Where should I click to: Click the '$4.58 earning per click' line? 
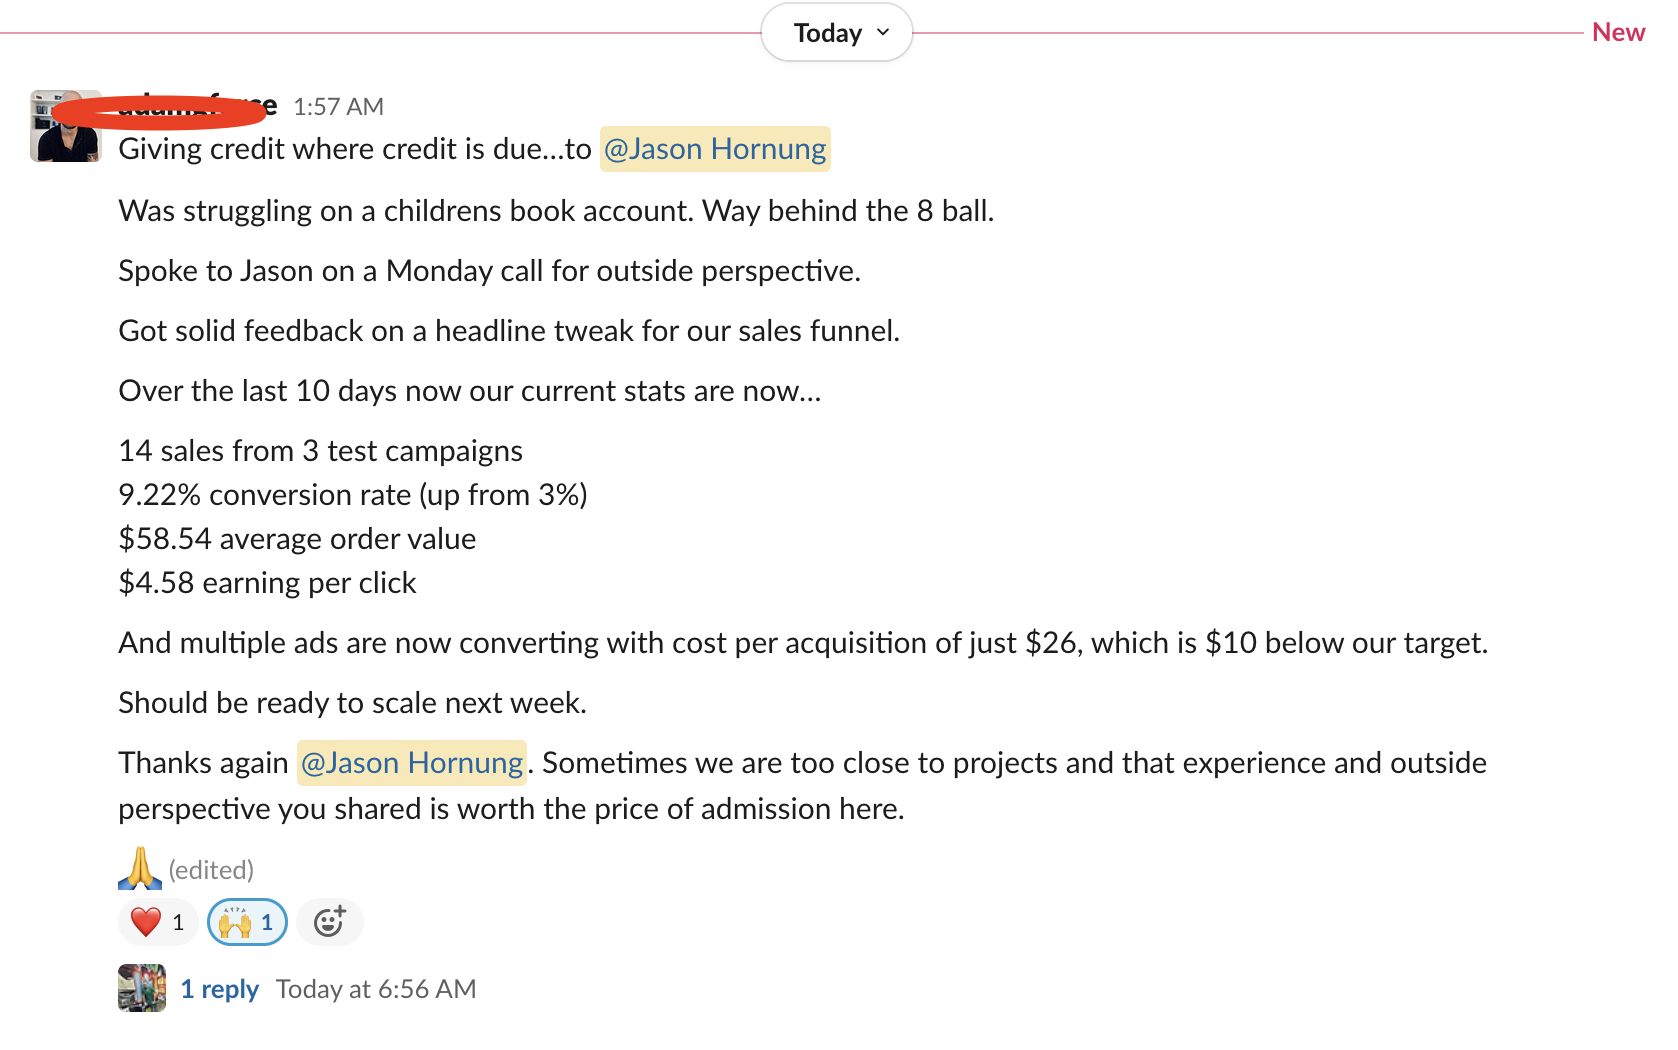coord(267,583)
